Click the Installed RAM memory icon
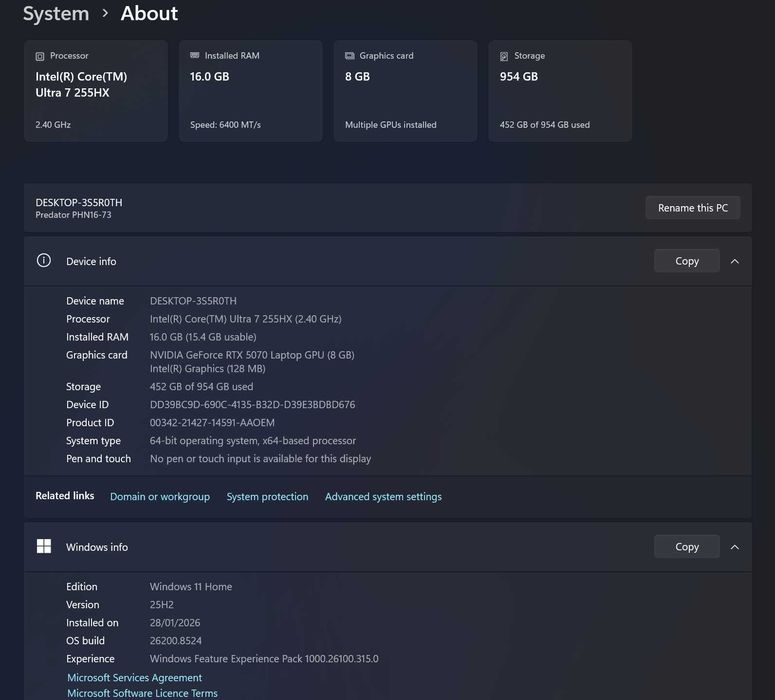The width and height of the screenshot is (775, 700). click(195, 55)
